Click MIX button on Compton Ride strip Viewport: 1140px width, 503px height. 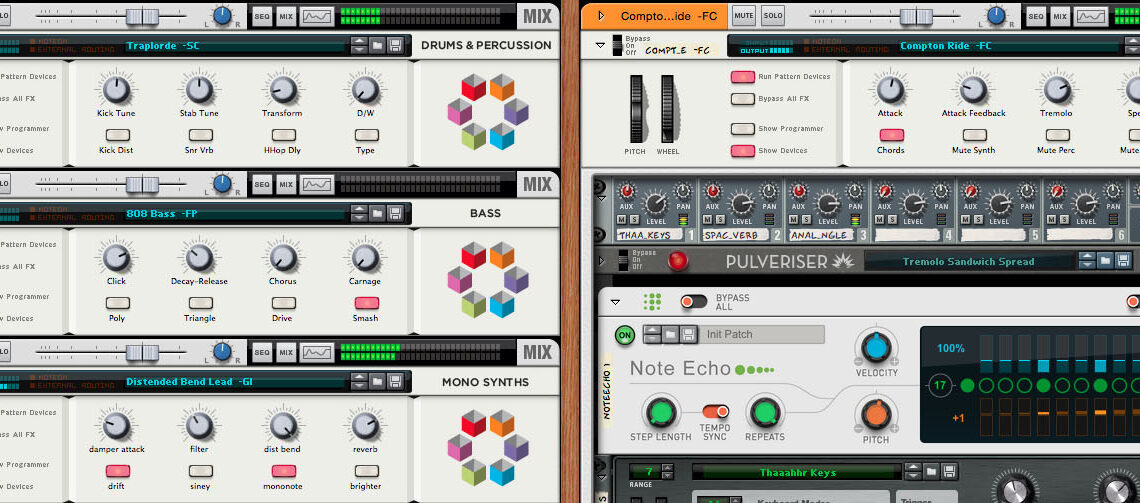pos(1061,16)
